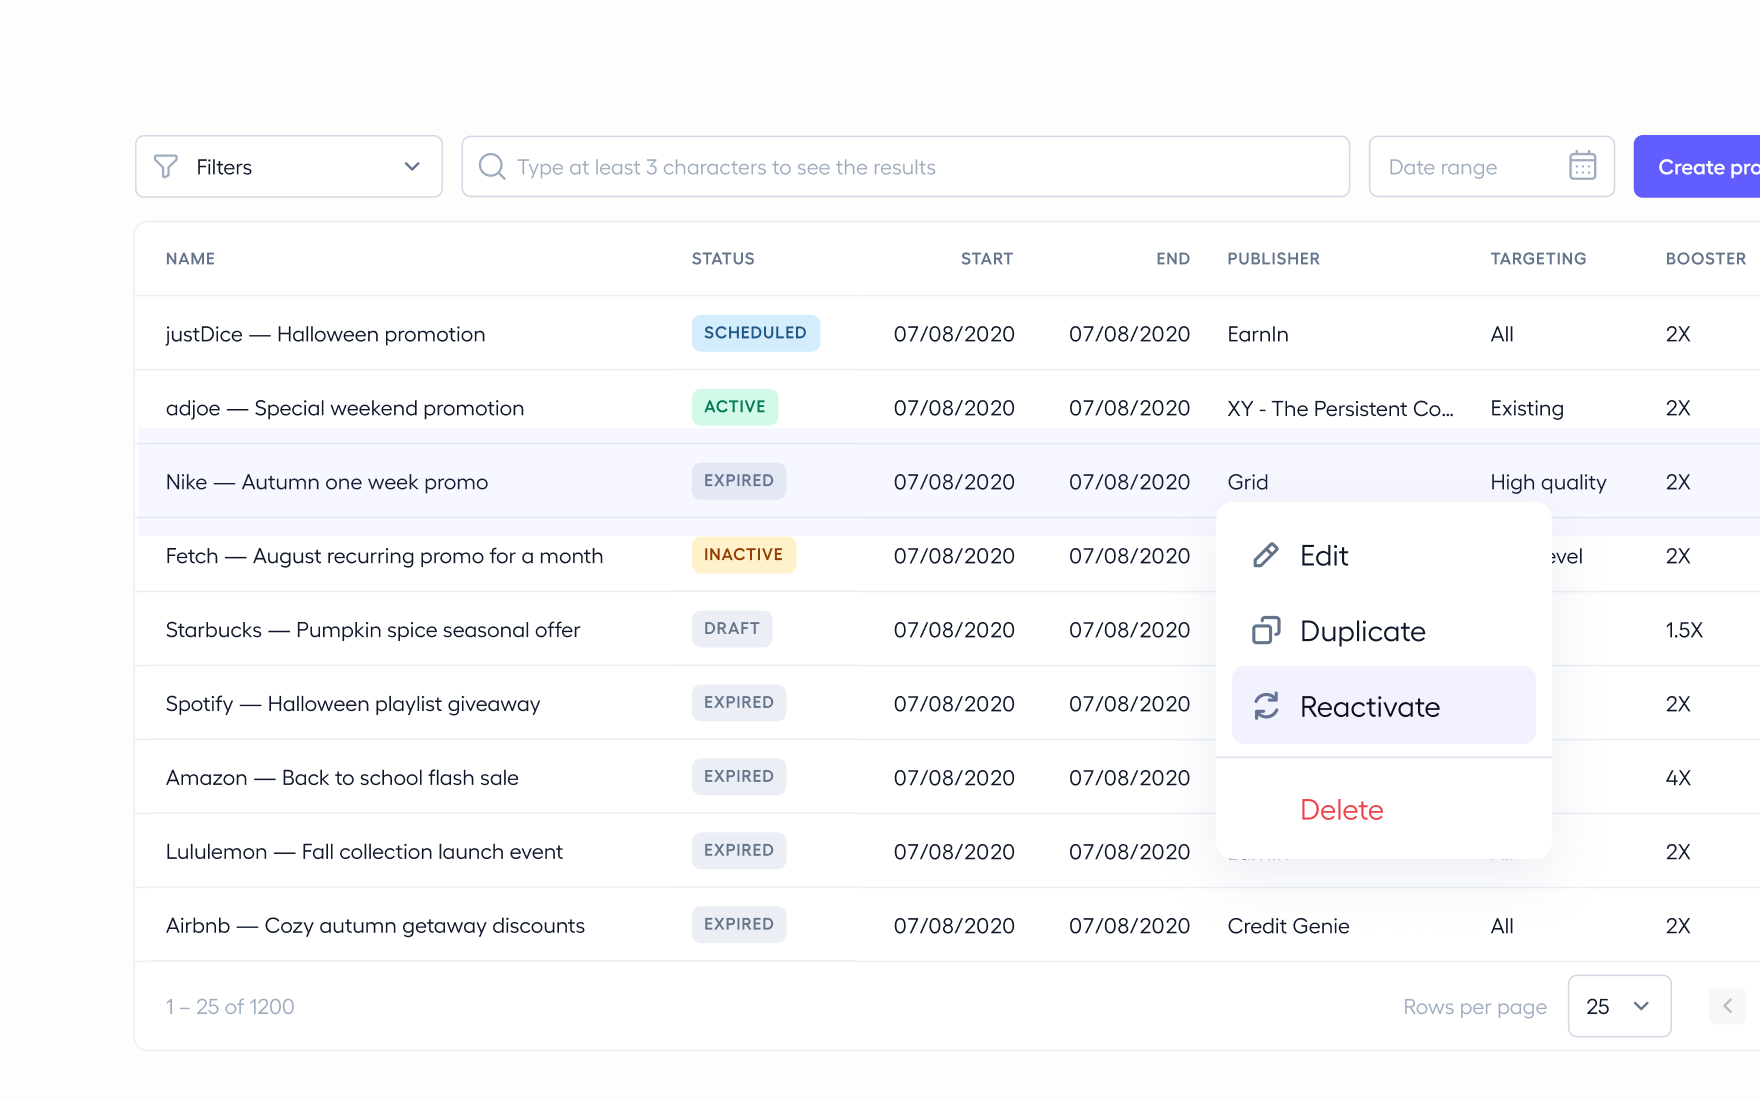
Task: Open Amazon — Back to school flash sale
Action: [x=342, y=778]
